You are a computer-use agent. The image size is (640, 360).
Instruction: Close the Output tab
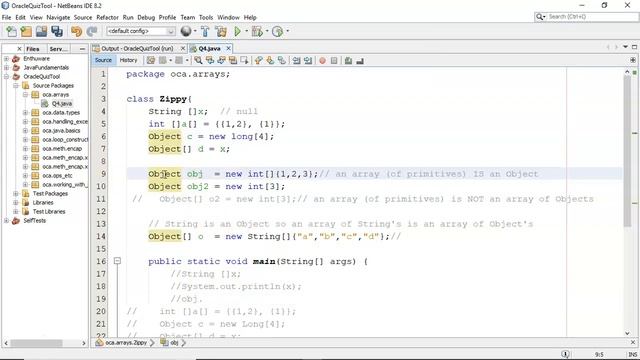(x=182, y=48)
